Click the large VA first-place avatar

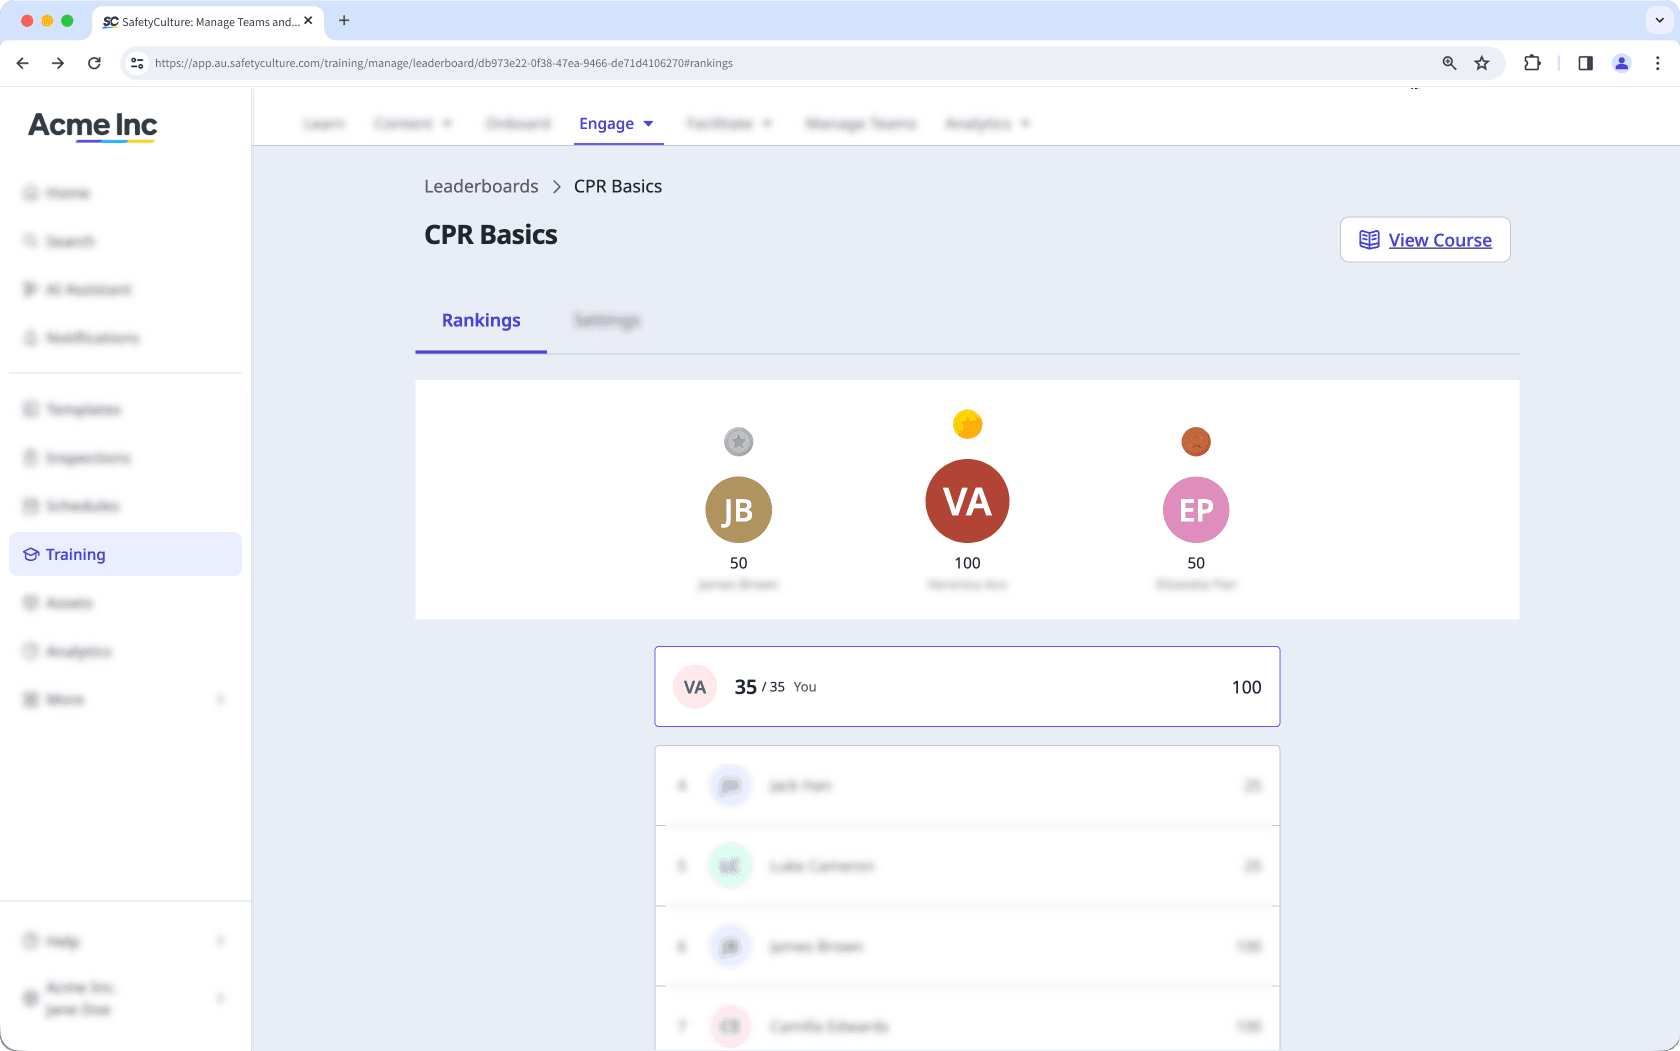pos(967,501)
